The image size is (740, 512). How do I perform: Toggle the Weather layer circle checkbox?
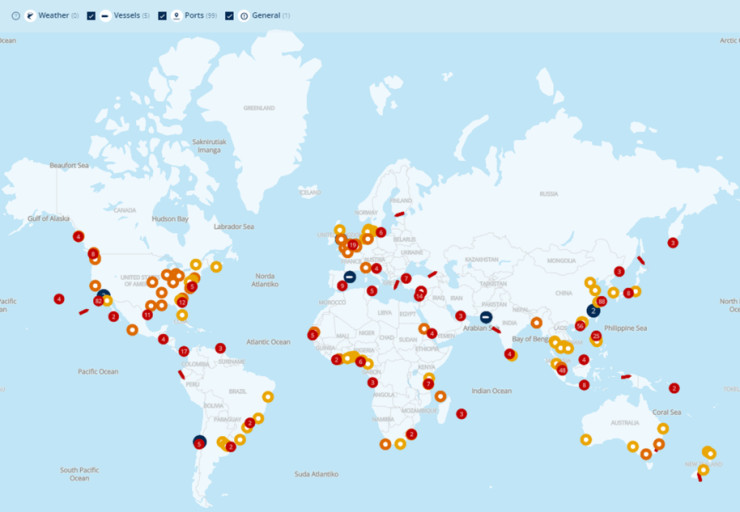pos(15,16)
